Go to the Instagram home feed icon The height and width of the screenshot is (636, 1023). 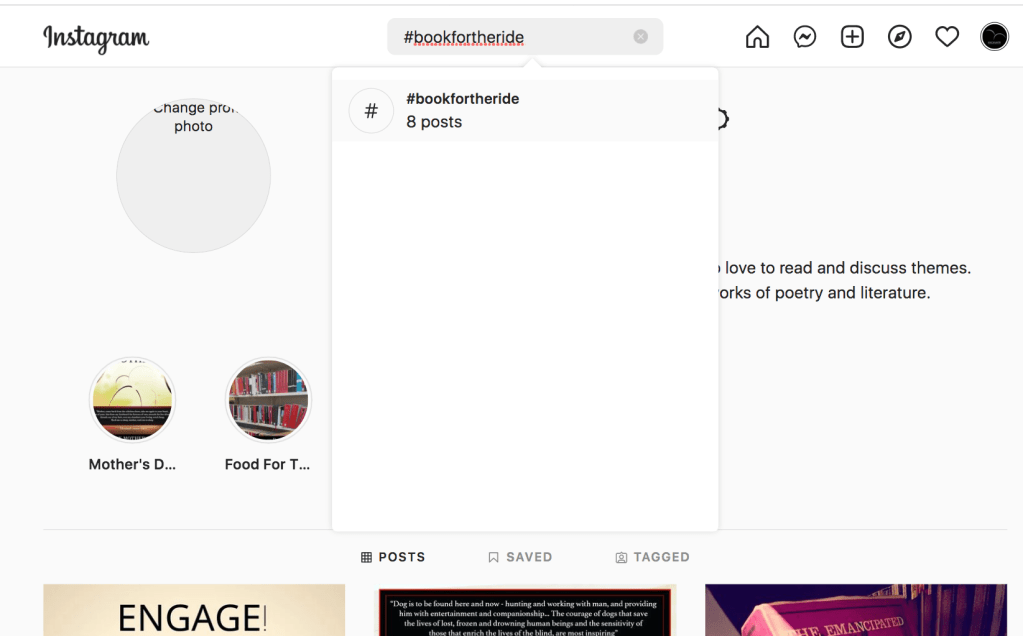[757, 37]
